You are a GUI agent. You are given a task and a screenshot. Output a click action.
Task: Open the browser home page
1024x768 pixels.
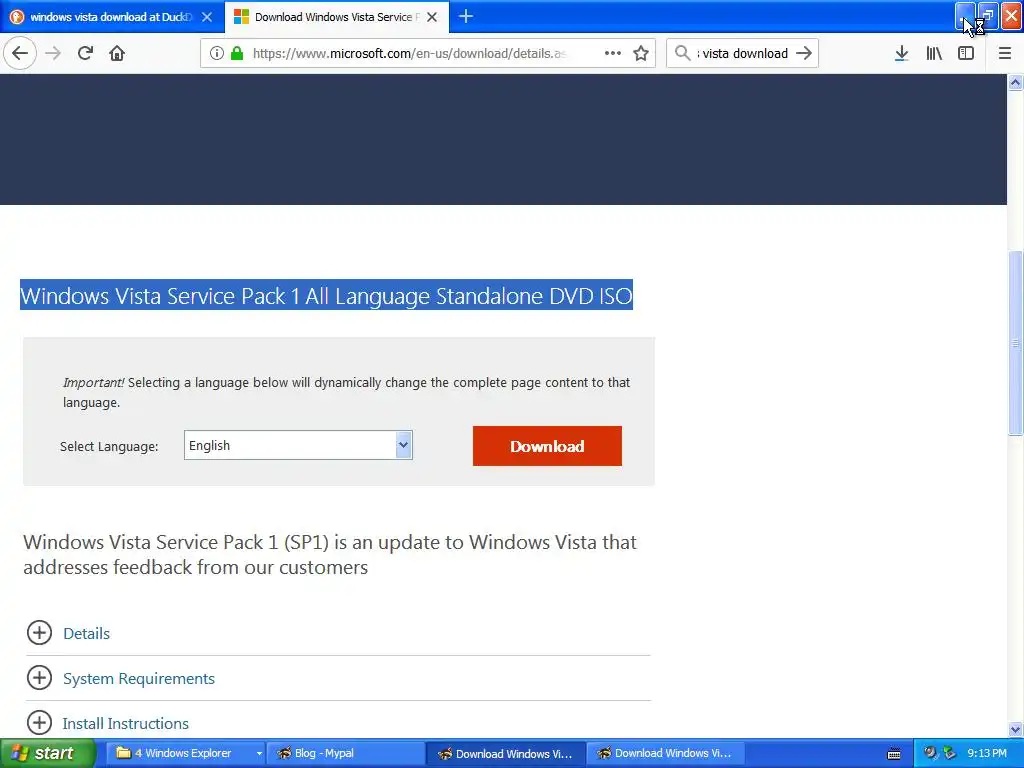(117, 53)
